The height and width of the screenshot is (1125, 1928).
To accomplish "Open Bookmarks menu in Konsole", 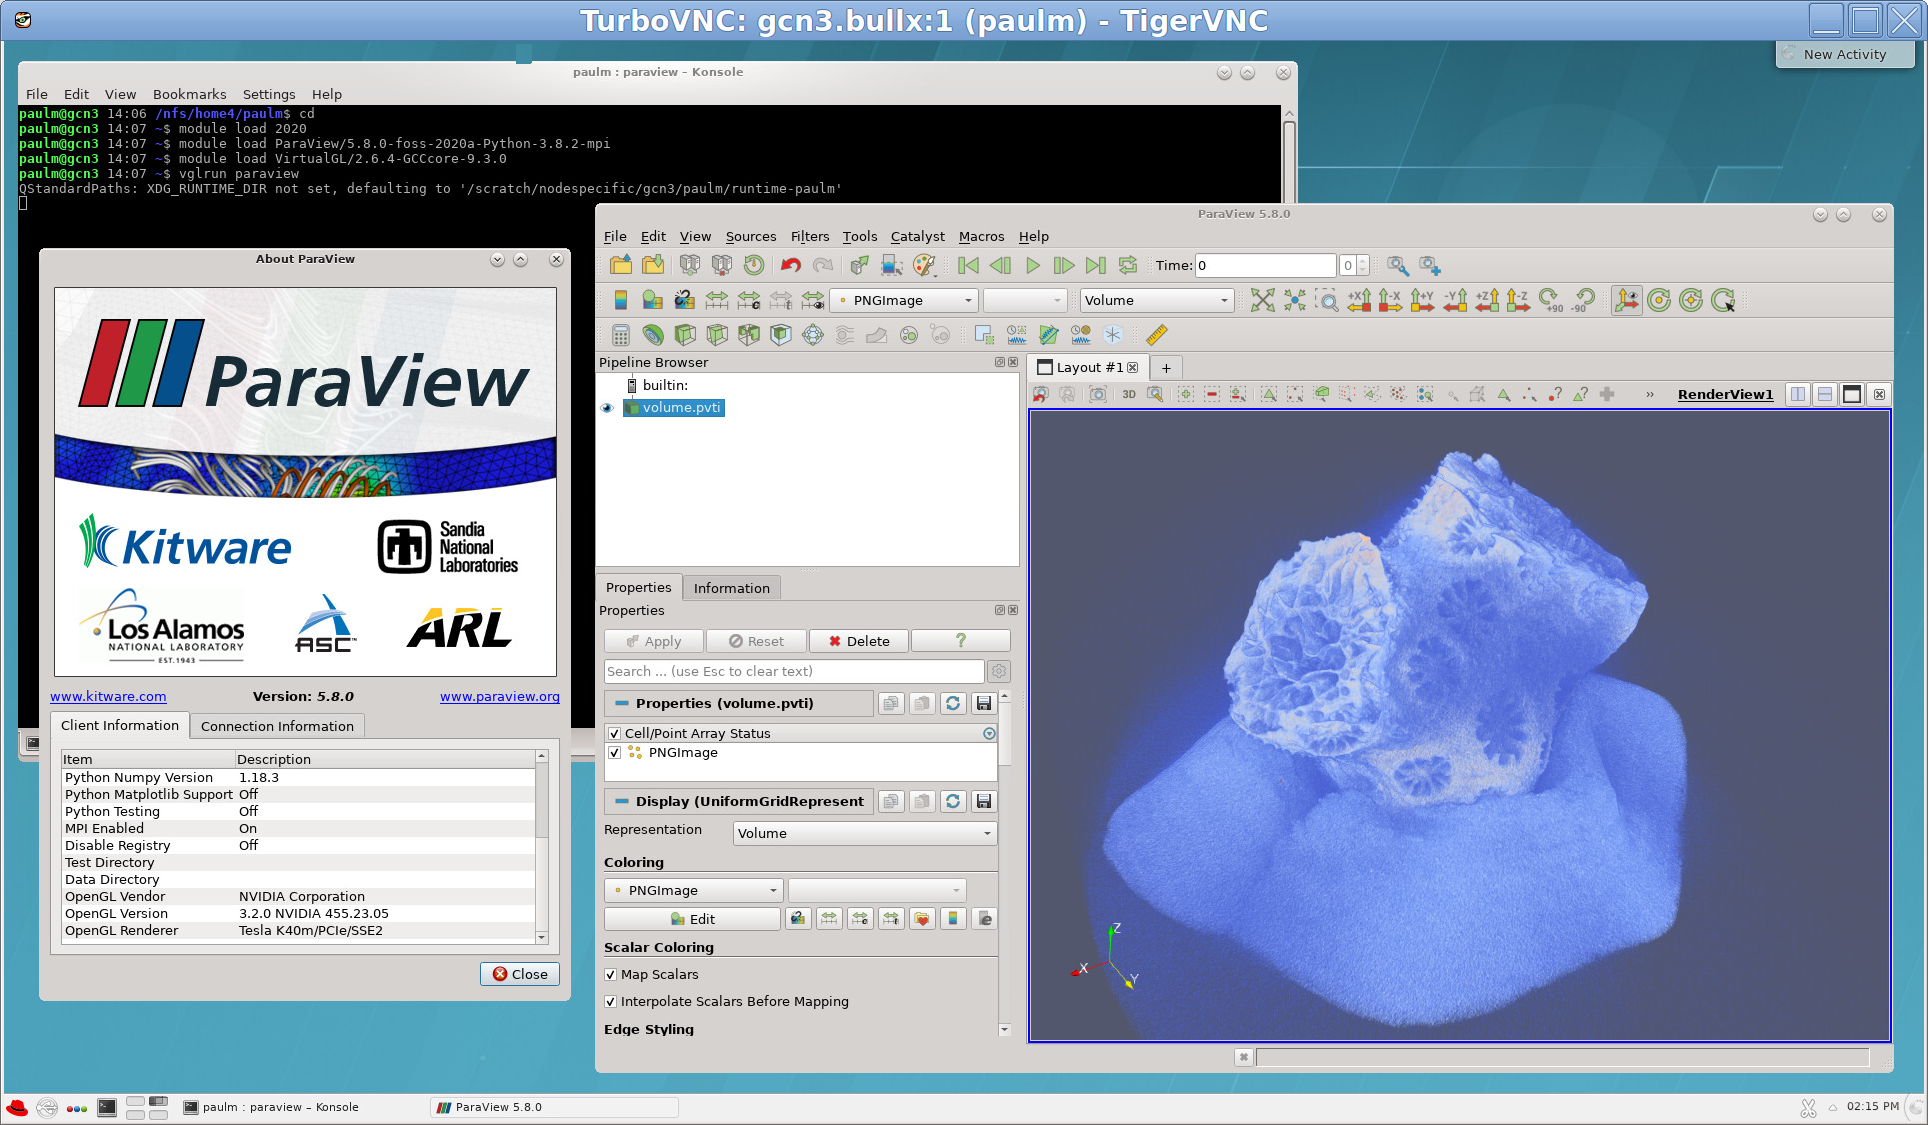I will click(x=189, y=94).
